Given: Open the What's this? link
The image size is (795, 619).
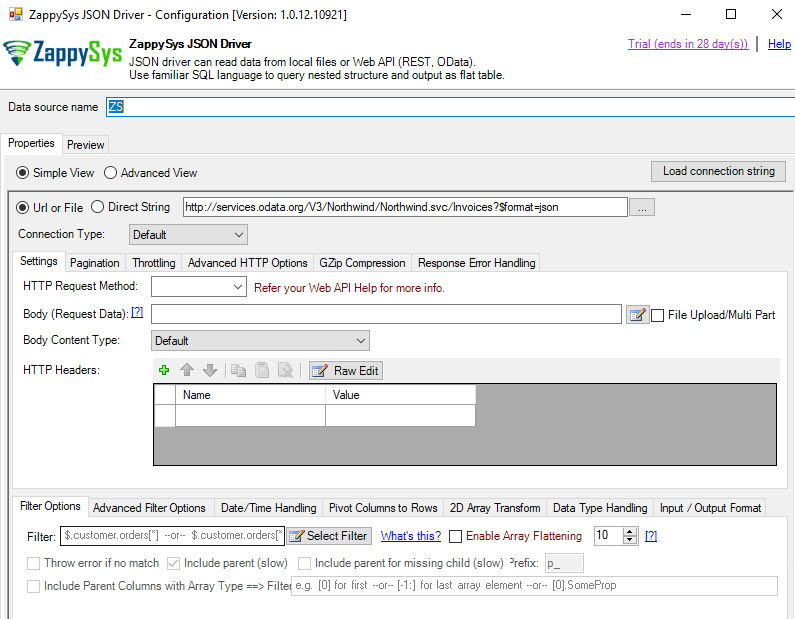Looking at the screenshot, I should point(411,536).
